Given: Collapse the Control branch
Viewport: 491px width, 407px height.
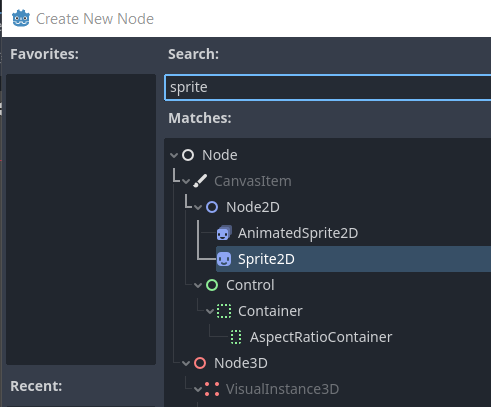Looking at the screenshot, I should coord(198,285).
